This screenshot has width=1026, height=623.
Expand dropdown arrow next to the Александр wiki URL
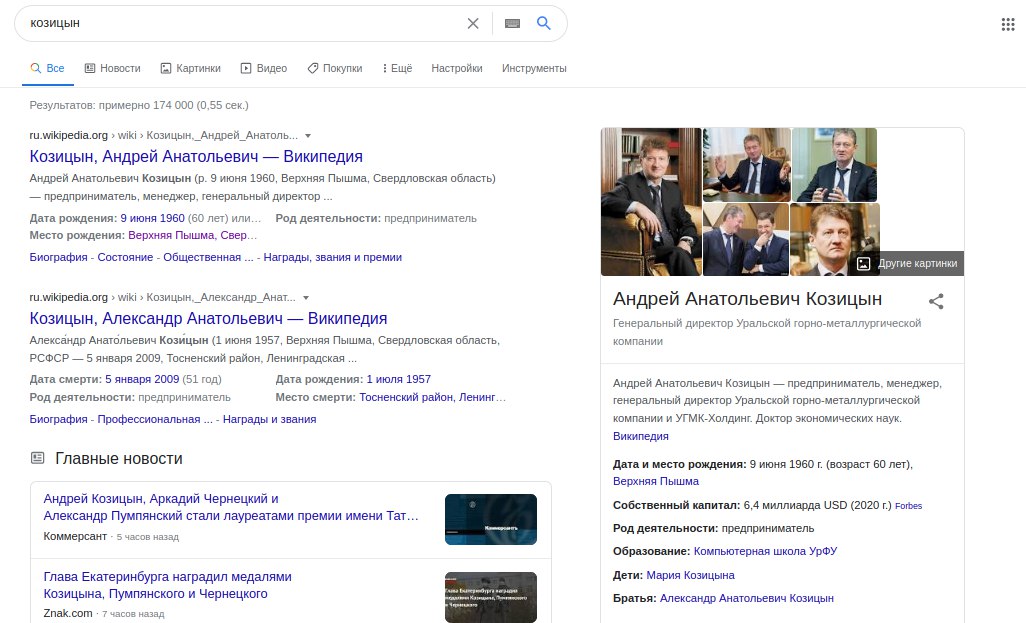tap(306, 298)
